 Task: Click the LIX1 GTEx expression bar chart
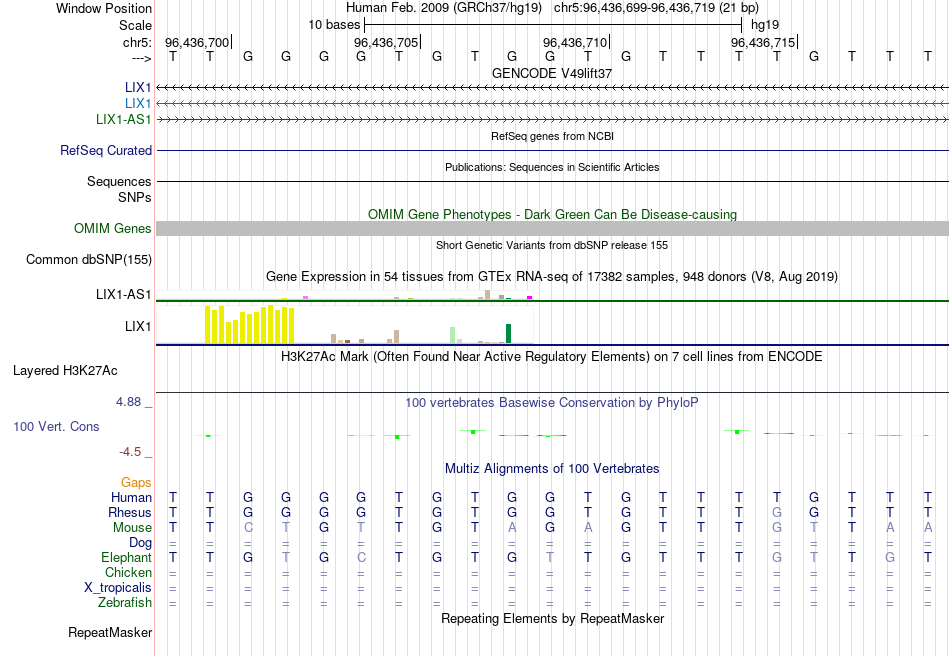pyautogui.click(x=345, y=325)
